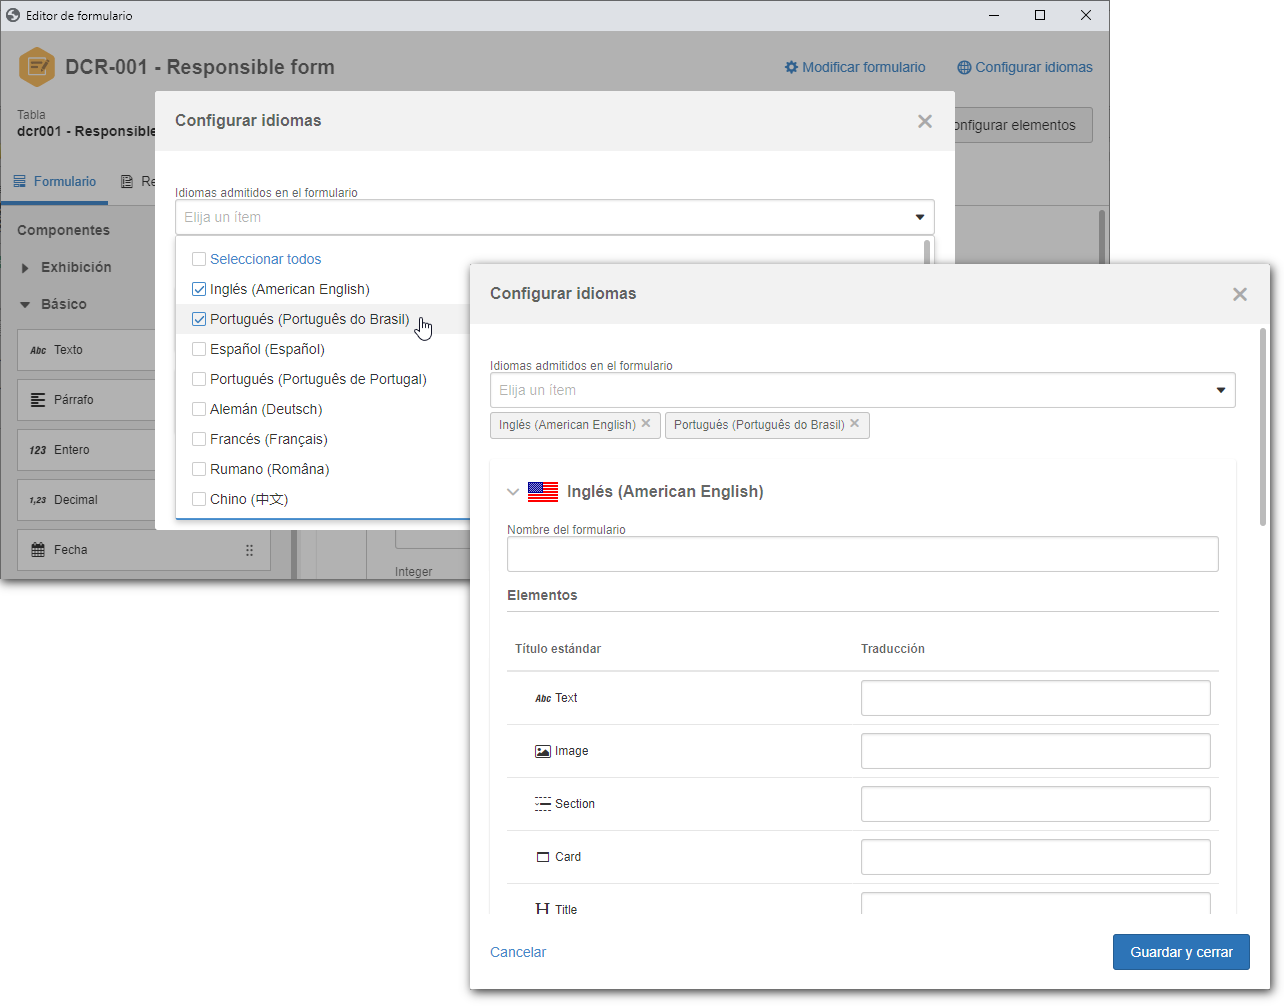Click the H icon in the Title row

pyautogui.click(x=542, y=909)
